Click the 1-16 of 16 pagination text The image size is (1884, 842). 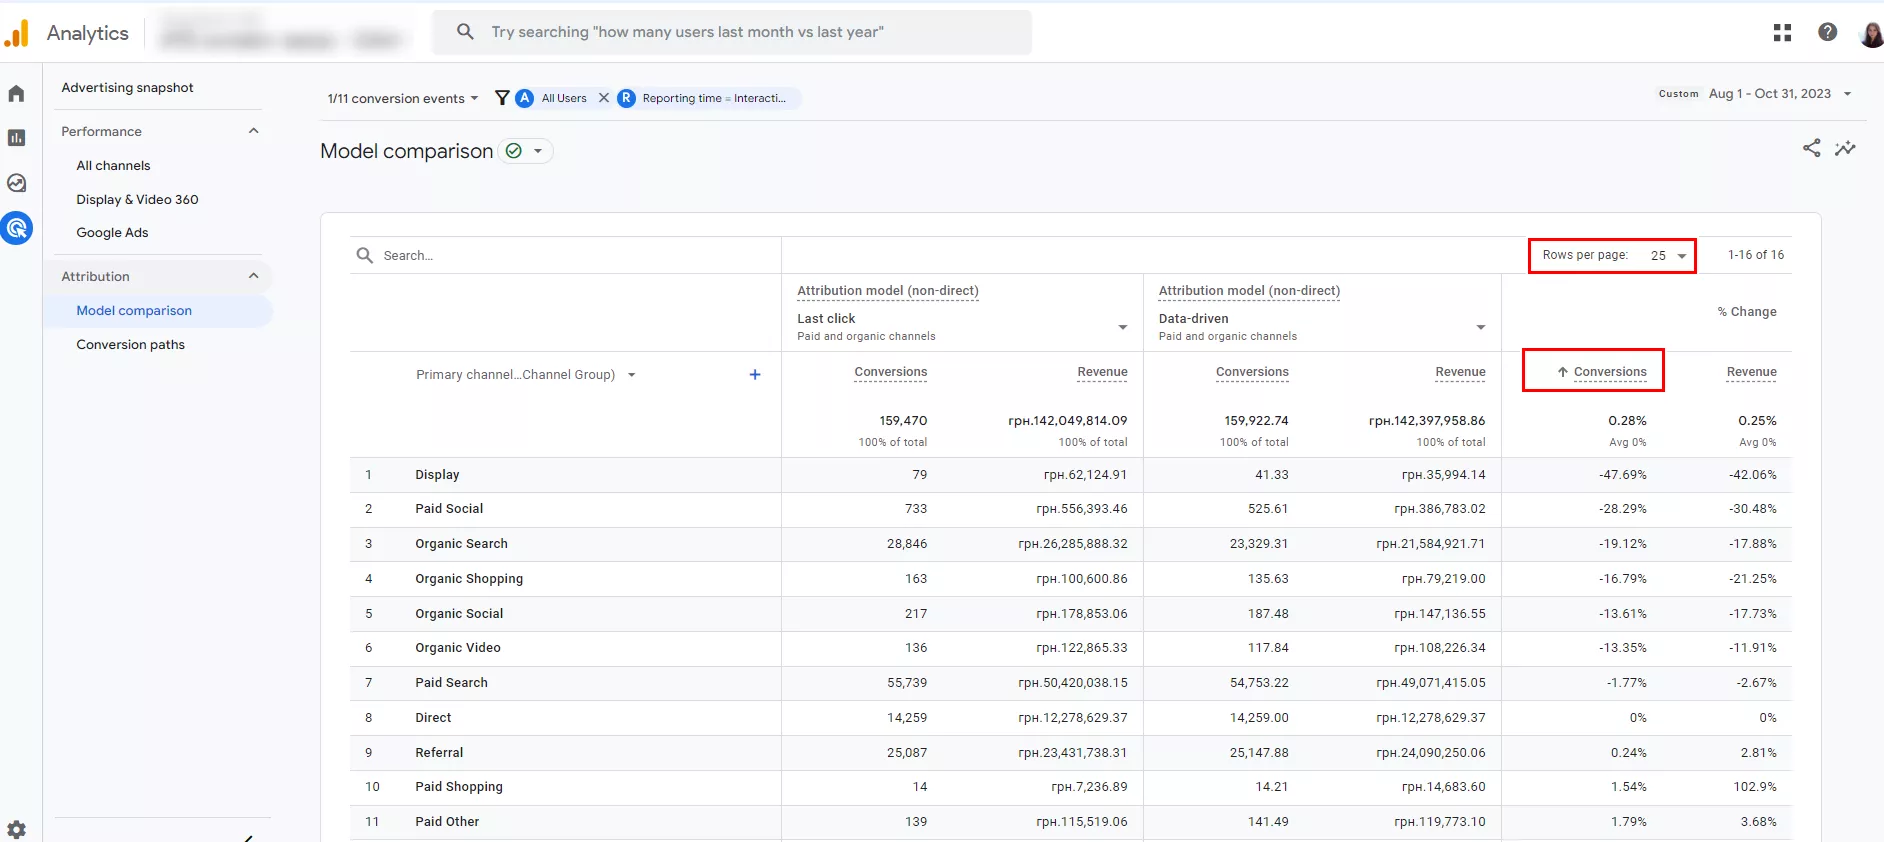tap(1755, 255)
